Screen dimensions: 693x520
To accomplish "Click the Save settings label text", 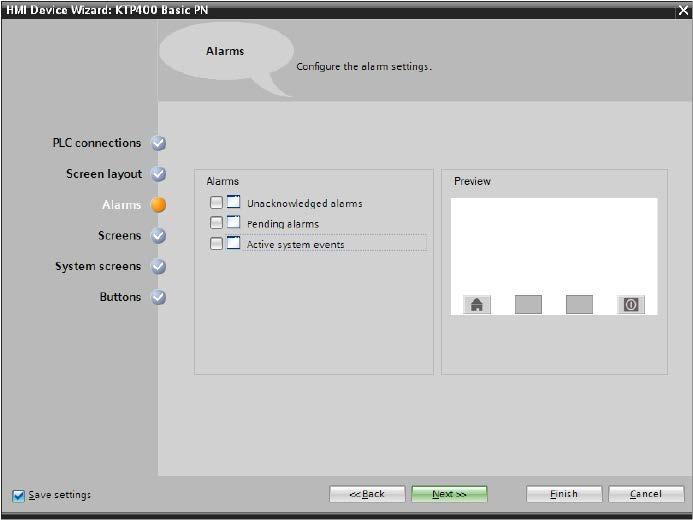I will point(60,495).
